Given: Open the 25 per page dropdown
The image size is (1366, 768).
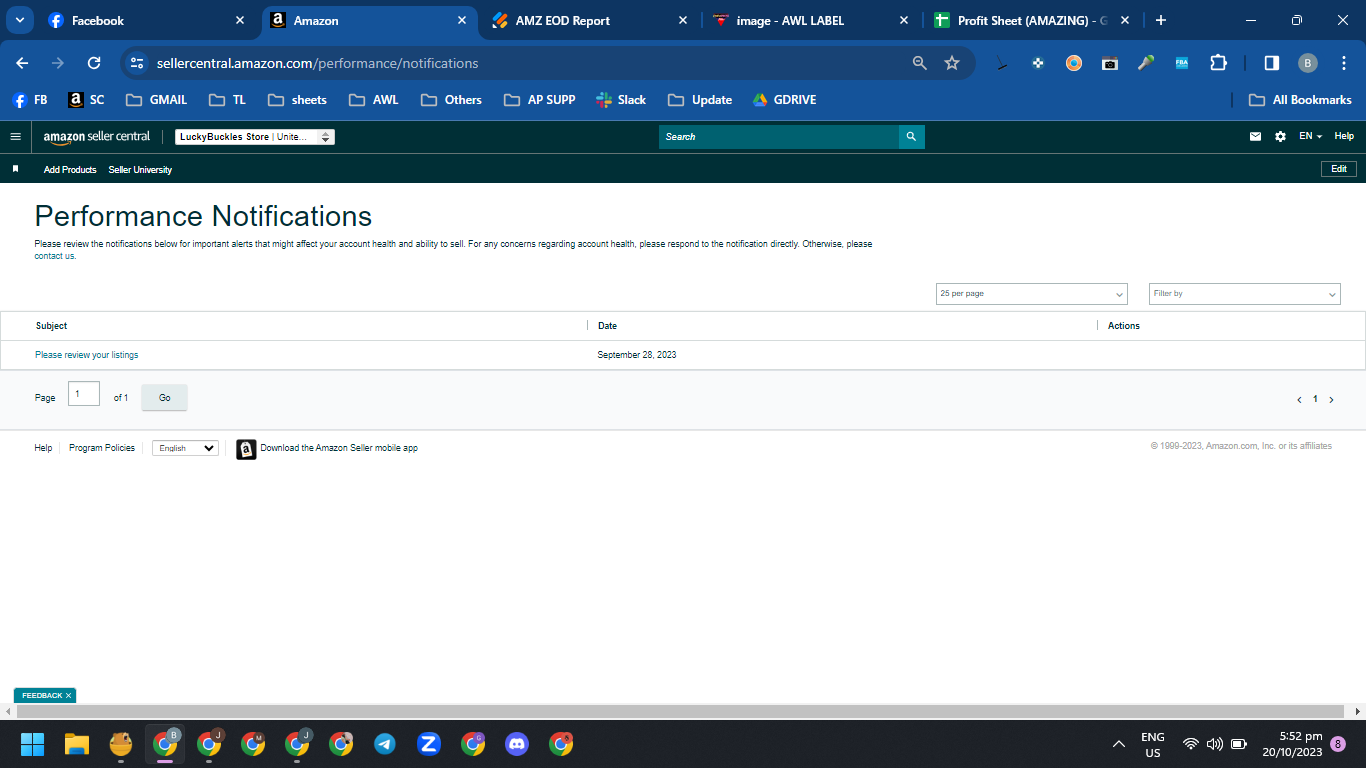Looking at the screenshot, I should pyautogui.click(x=1032, y=294).
